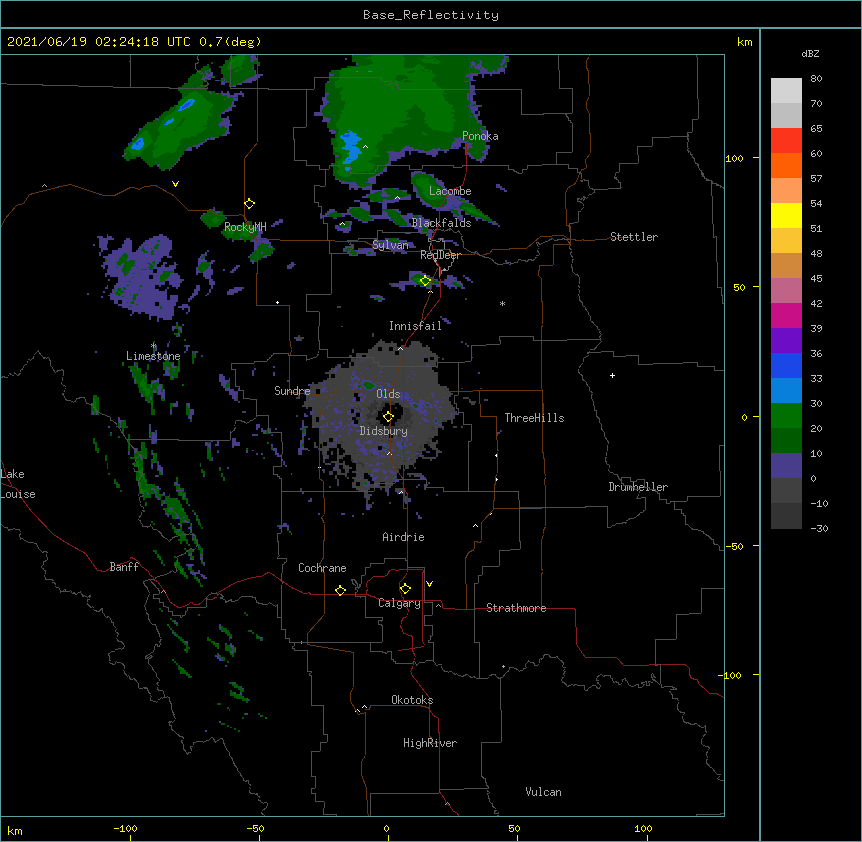
Task: Click the HighRiver city label
Action: tap(430, 743)
